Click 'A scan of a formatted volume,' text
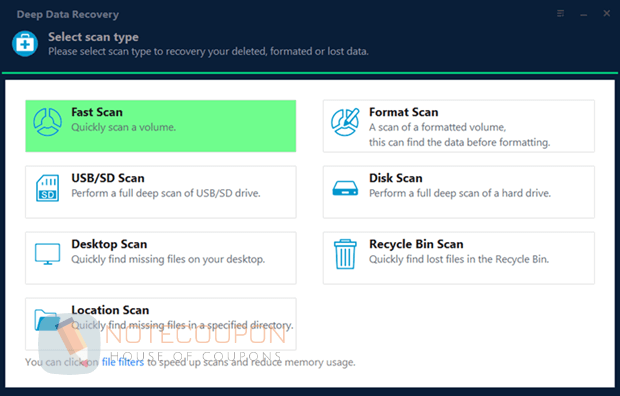620x396 pixels. (437, 127)
